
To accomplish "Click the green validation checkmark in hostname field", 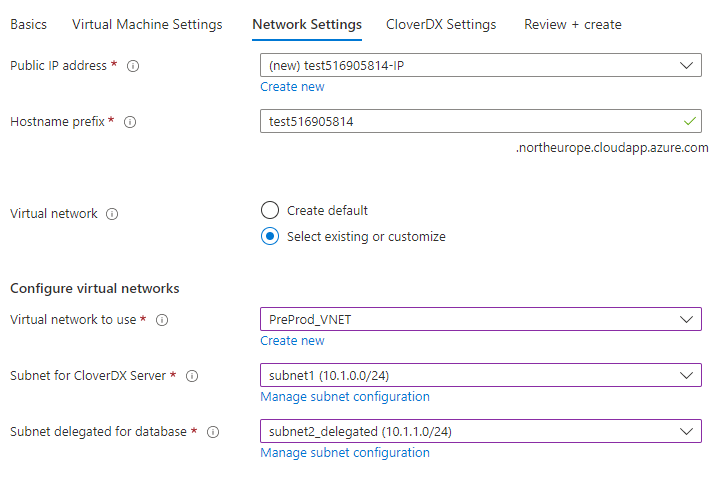I will coord(690,121).
